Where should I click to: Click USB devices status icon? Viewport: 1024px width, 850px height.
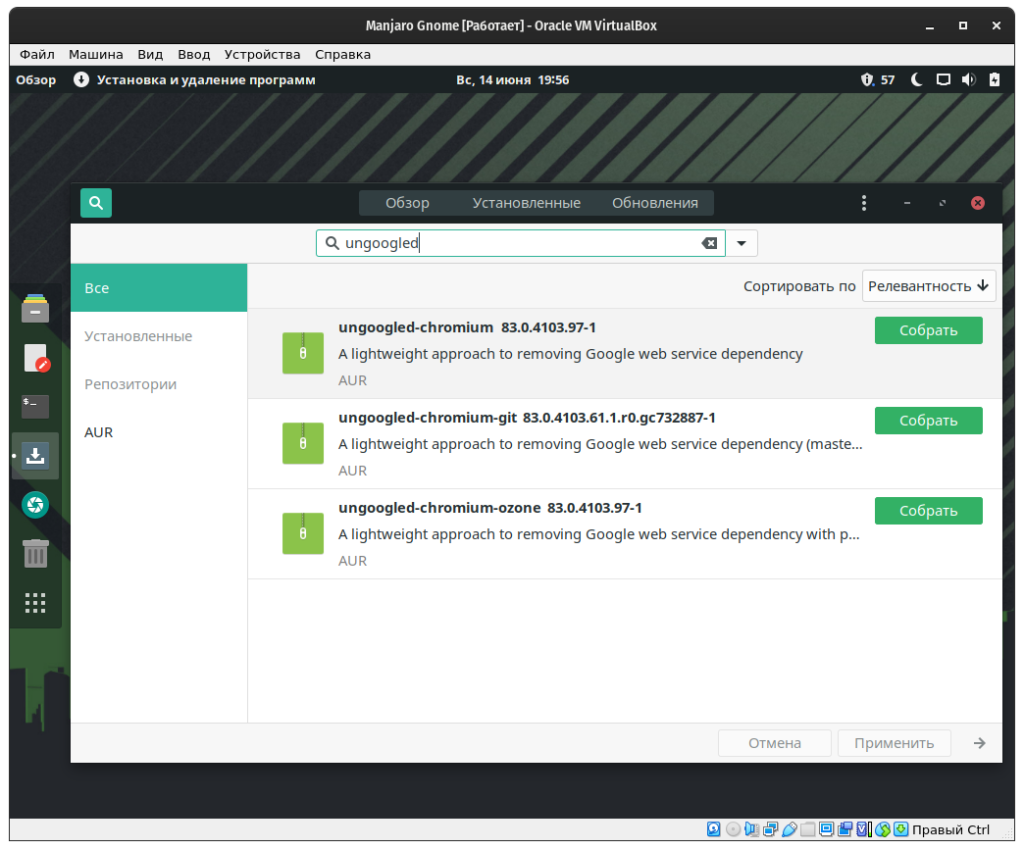(789, 829)
